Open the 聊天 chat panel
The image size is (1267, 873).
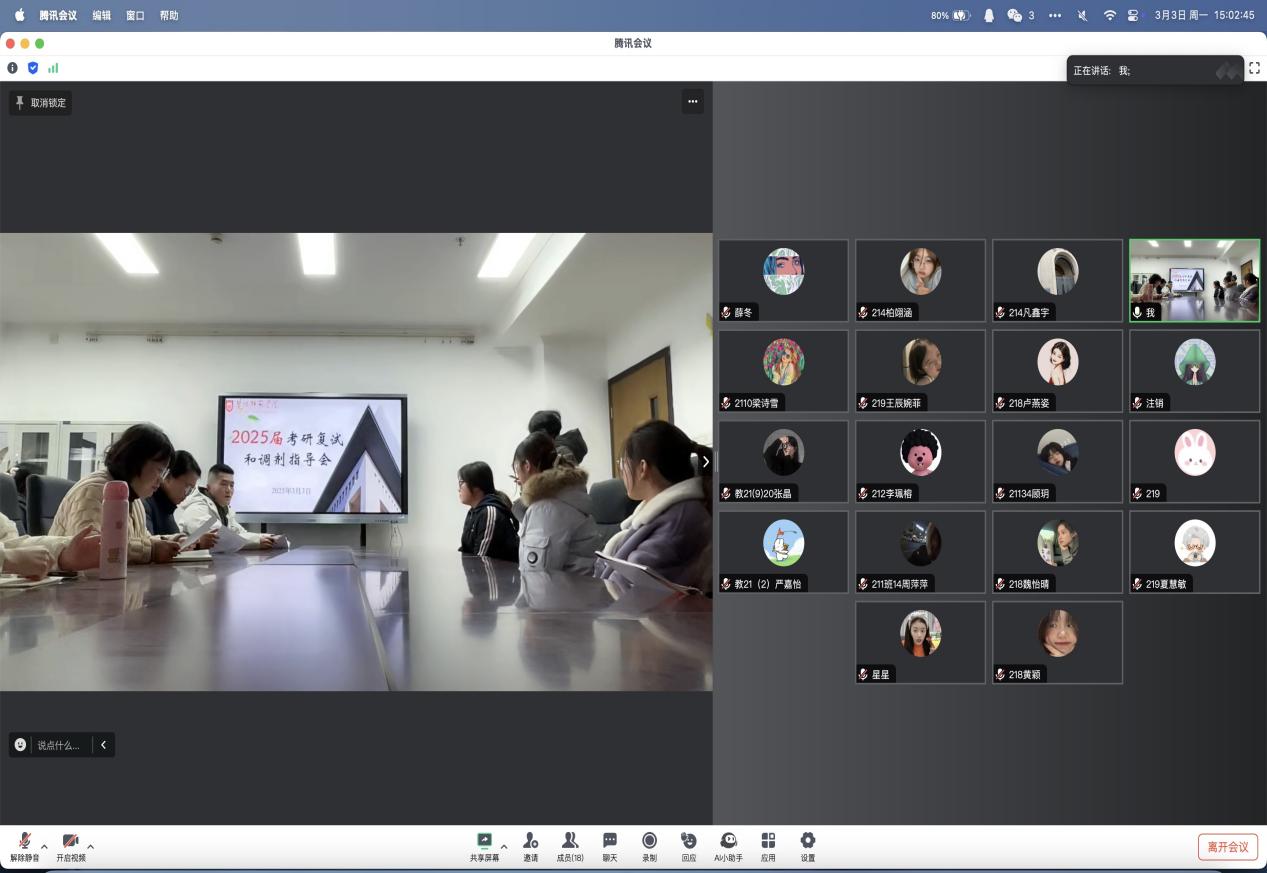click(x=609, y=842)
